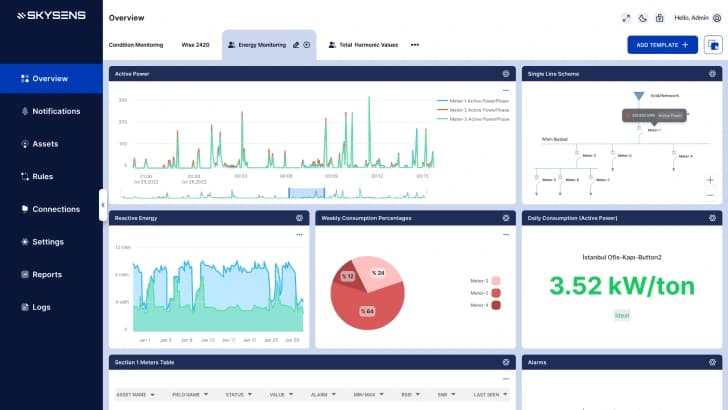Expand the ASSET NAME column dropdown

click(x=152, y=394)
